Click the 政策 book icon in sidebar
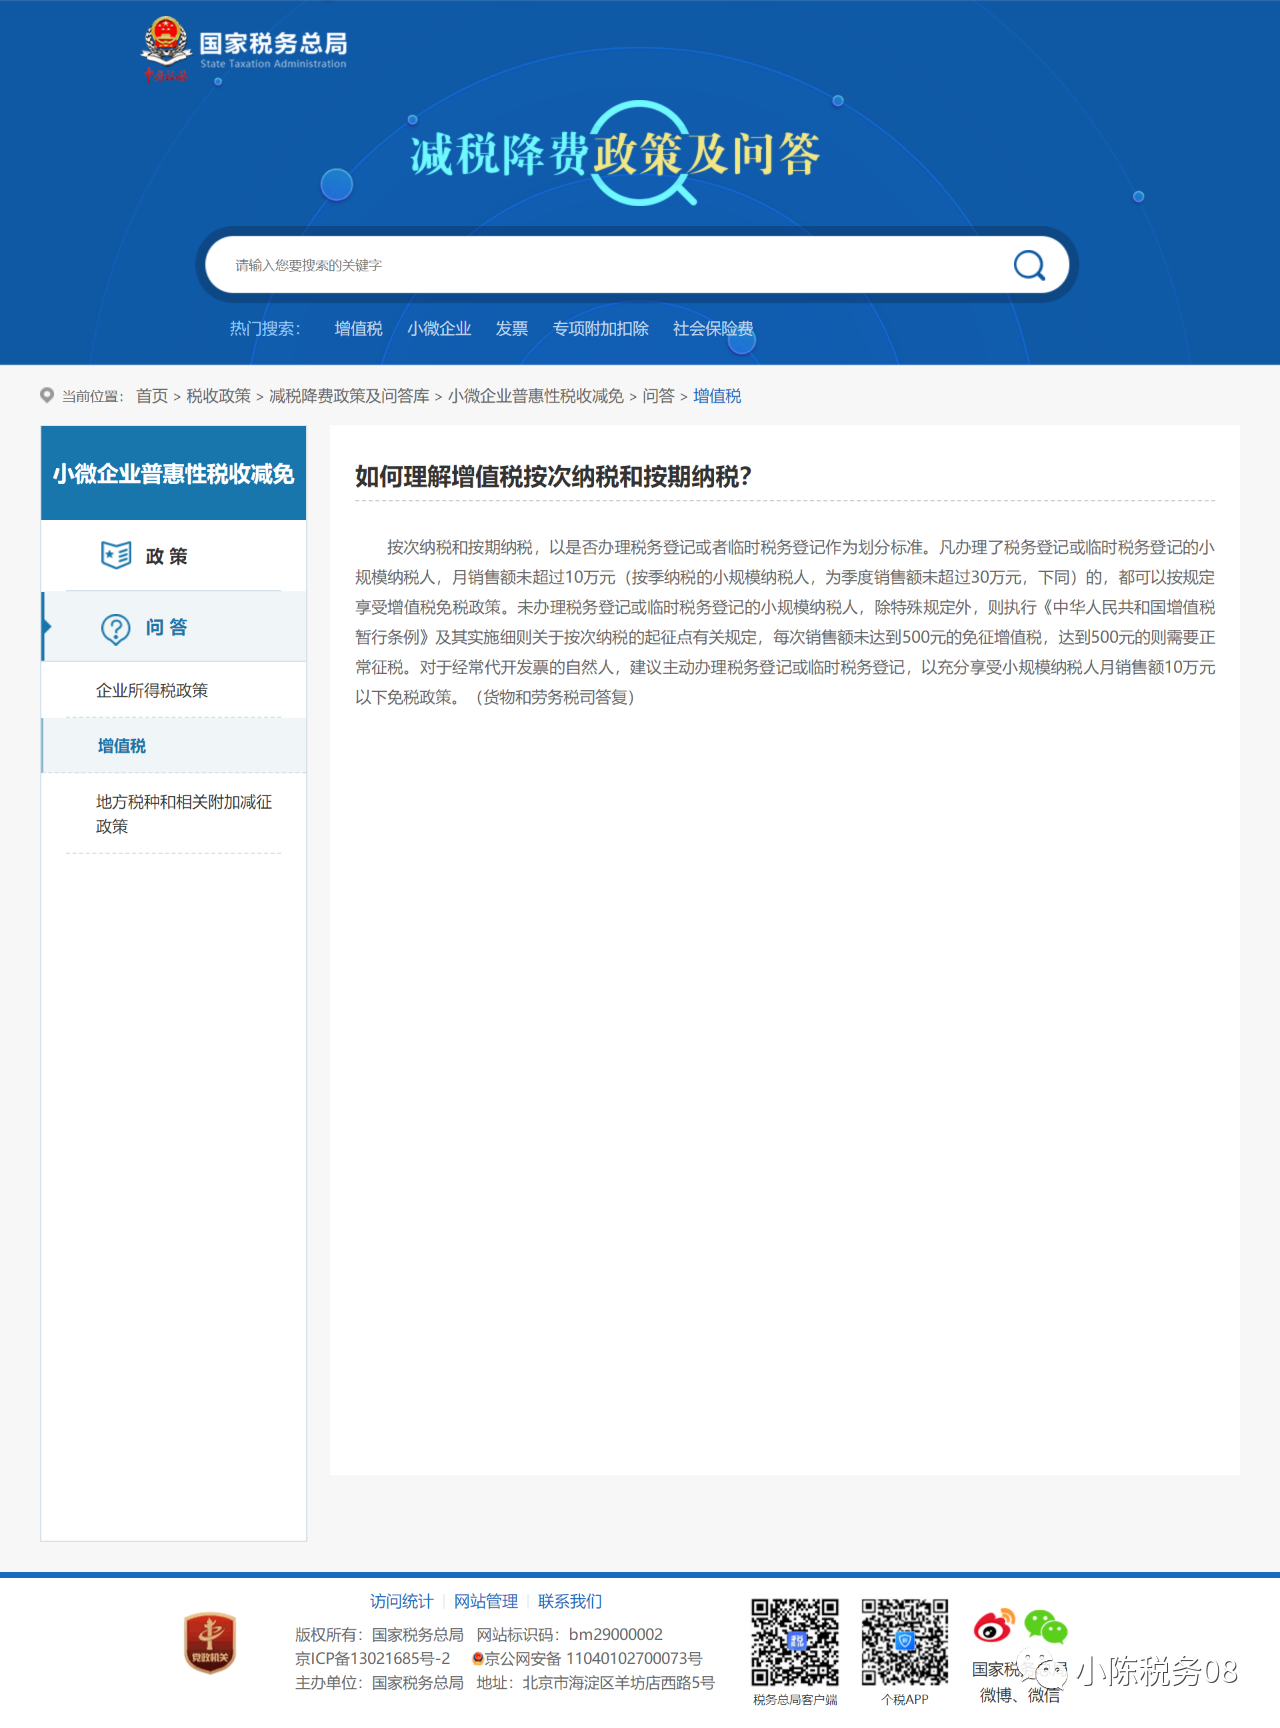 click(x=116, y=555)
